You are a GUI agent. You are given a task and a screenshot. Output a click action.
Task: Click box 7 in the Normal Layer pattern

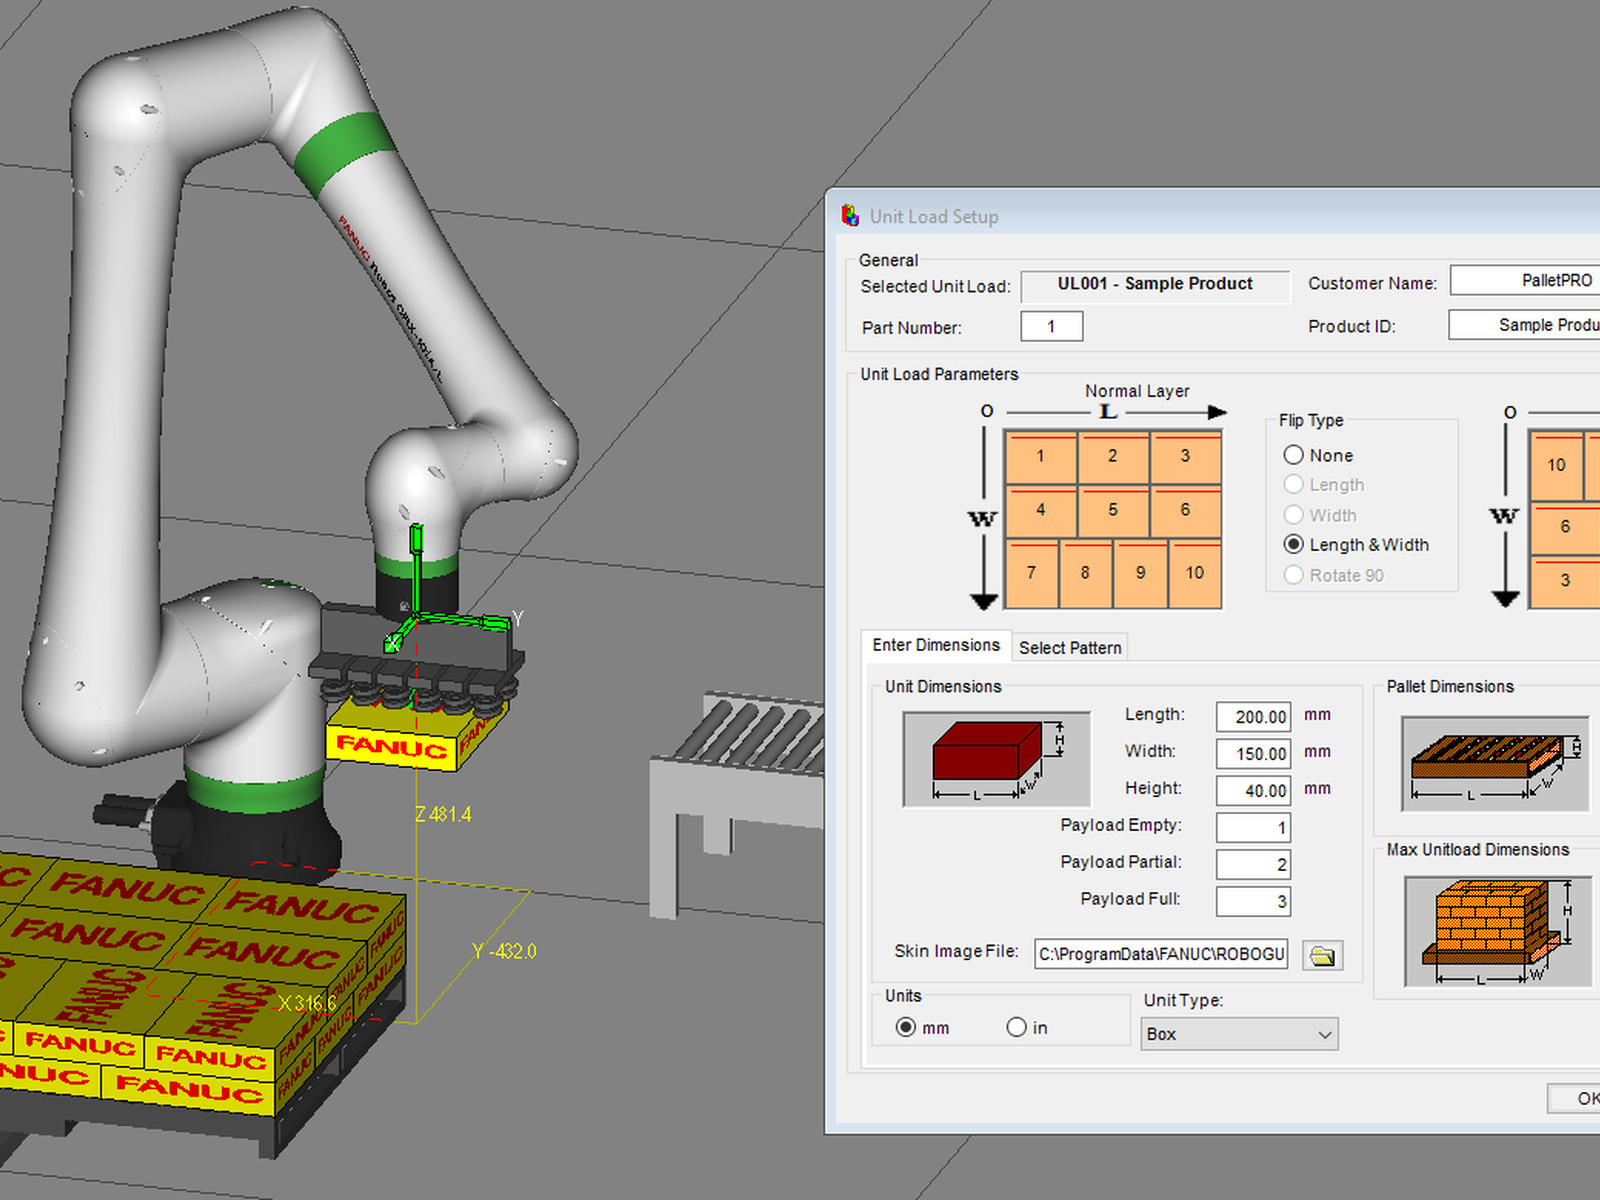tap(1031, 573)
